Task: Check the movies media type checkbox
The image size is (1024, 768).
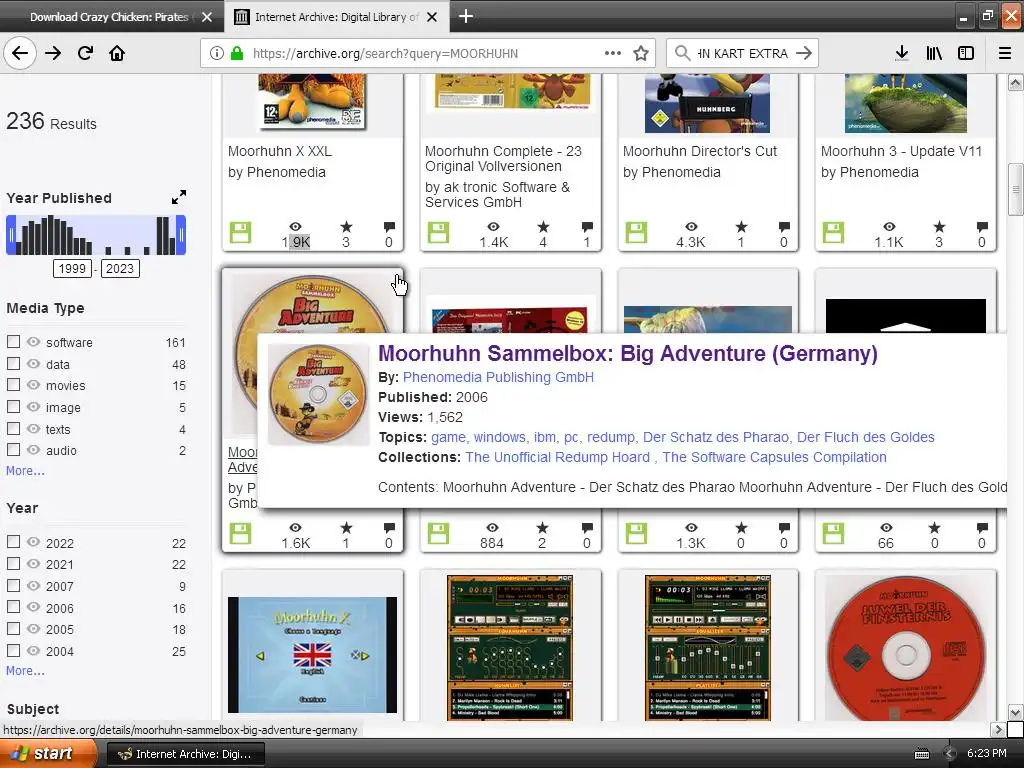Action: (13, 385)
